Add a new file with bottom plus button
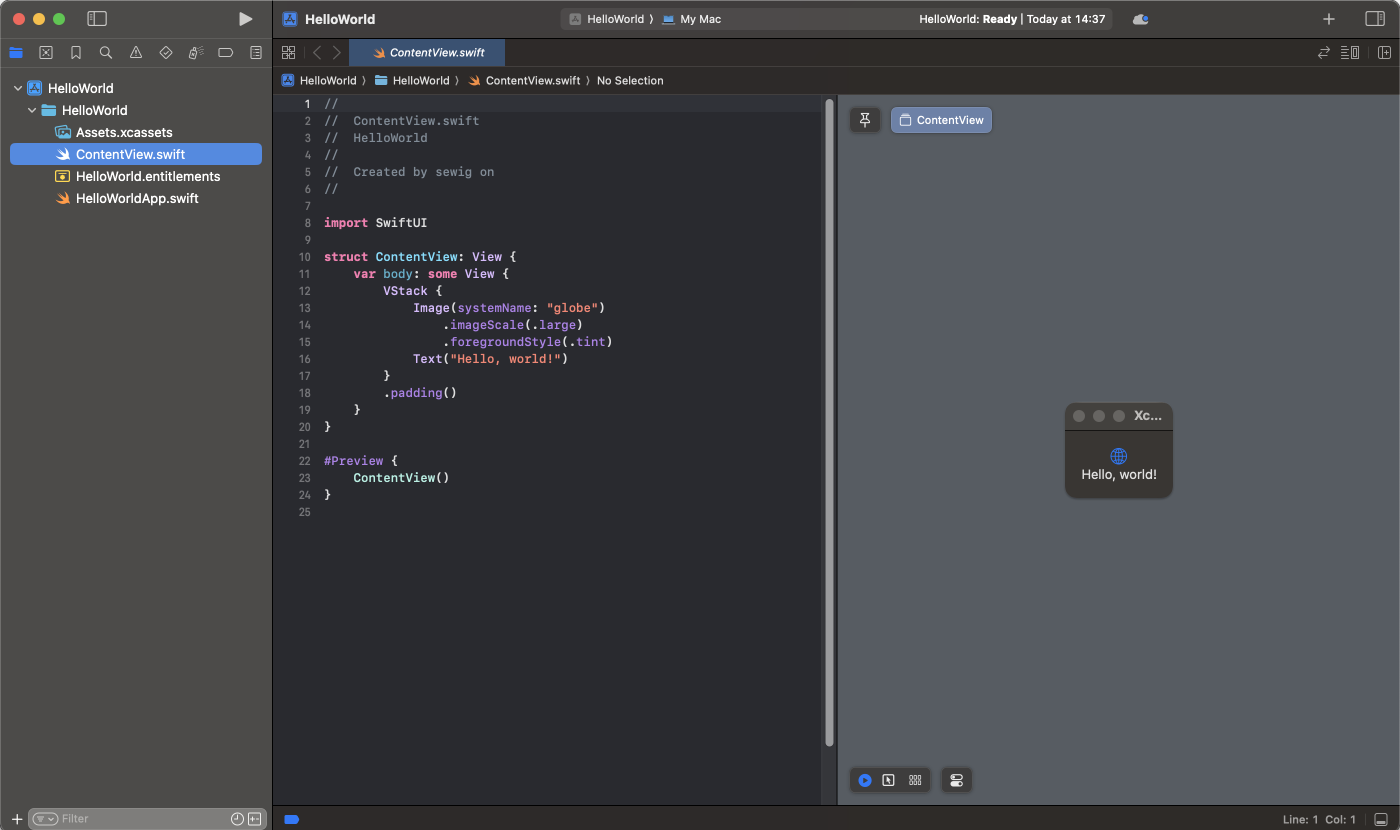1400x830 pixels. coord(16,819)
